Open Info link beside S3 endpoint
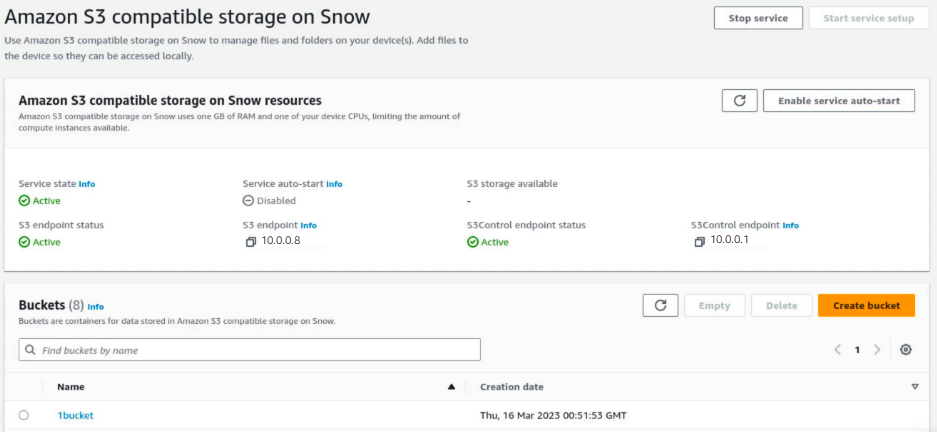The width and height of the screenshot is (937, 432). [308, 226]
